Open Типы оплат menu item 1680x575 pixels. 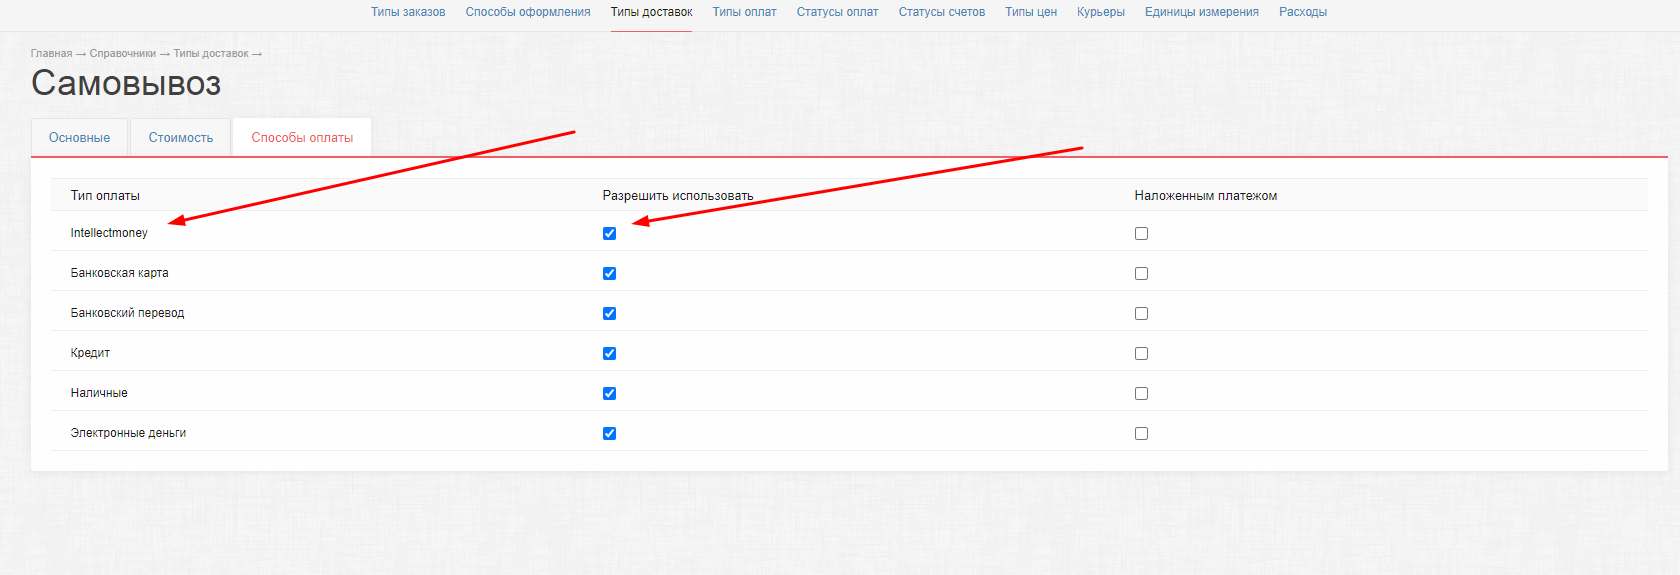tap(744, 12)
